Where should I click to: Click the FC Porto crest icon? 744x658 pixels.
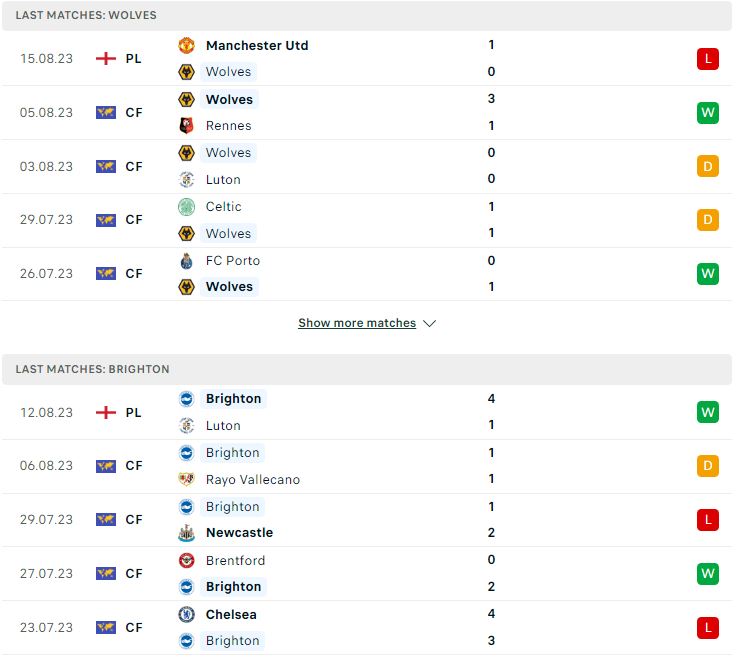point(186,261)
